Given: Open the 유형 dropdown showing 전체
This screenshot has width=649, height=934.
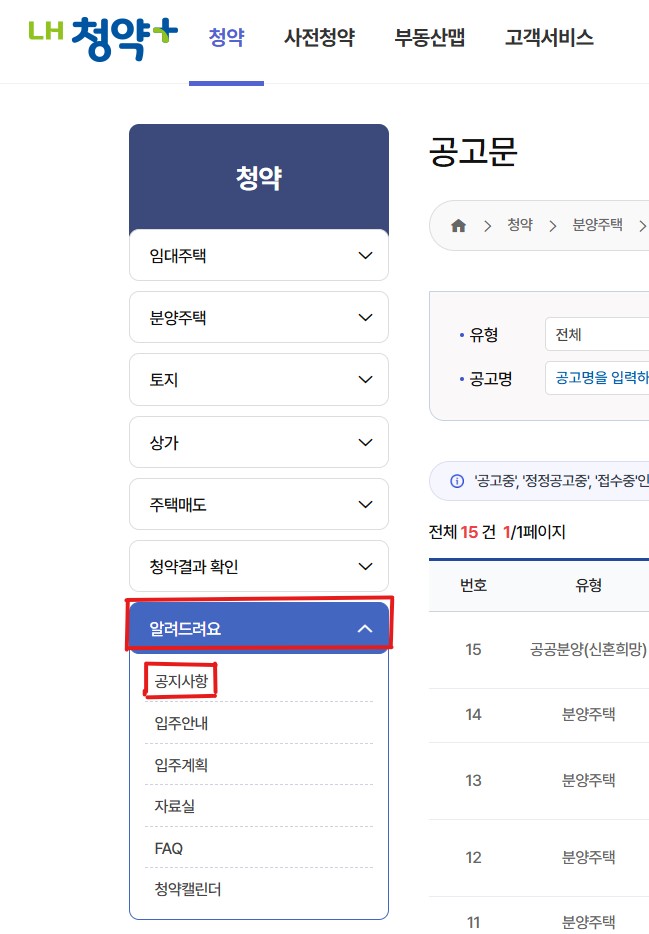Looking at the screenshot, I should (597, 334).
